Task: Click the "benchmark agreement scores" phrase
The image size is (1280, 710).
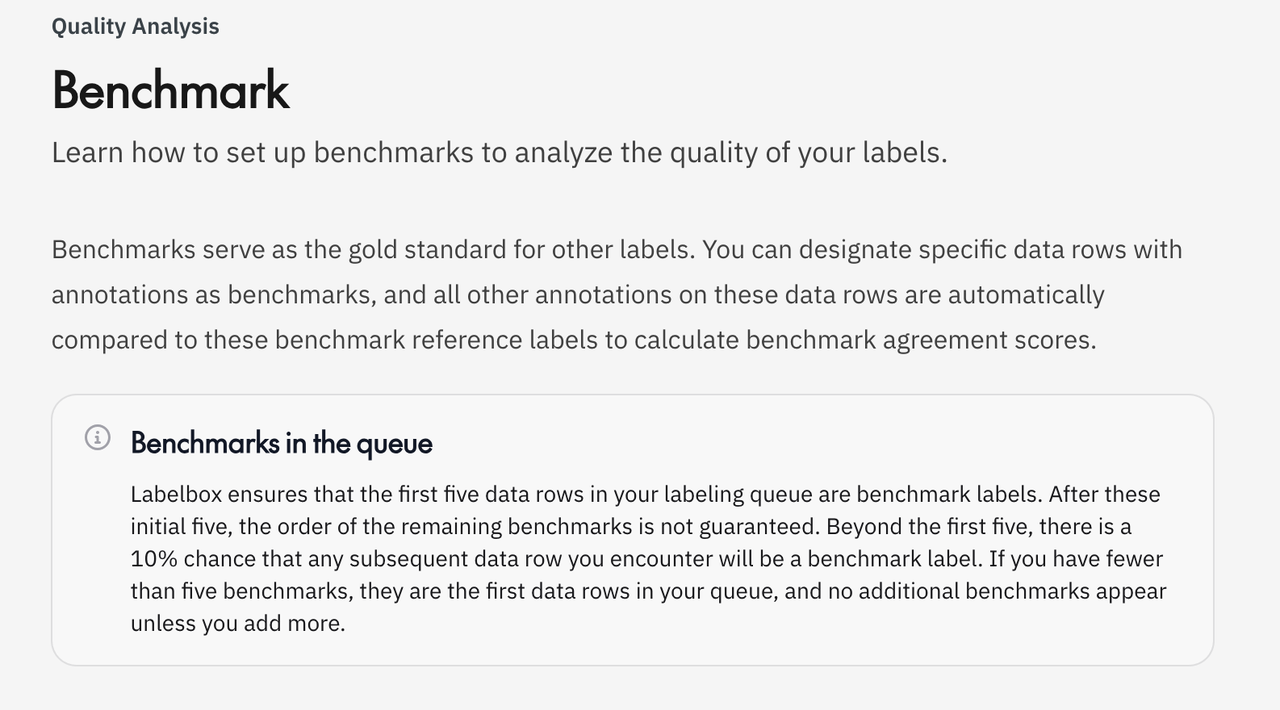Action: [x=920, y=340]
